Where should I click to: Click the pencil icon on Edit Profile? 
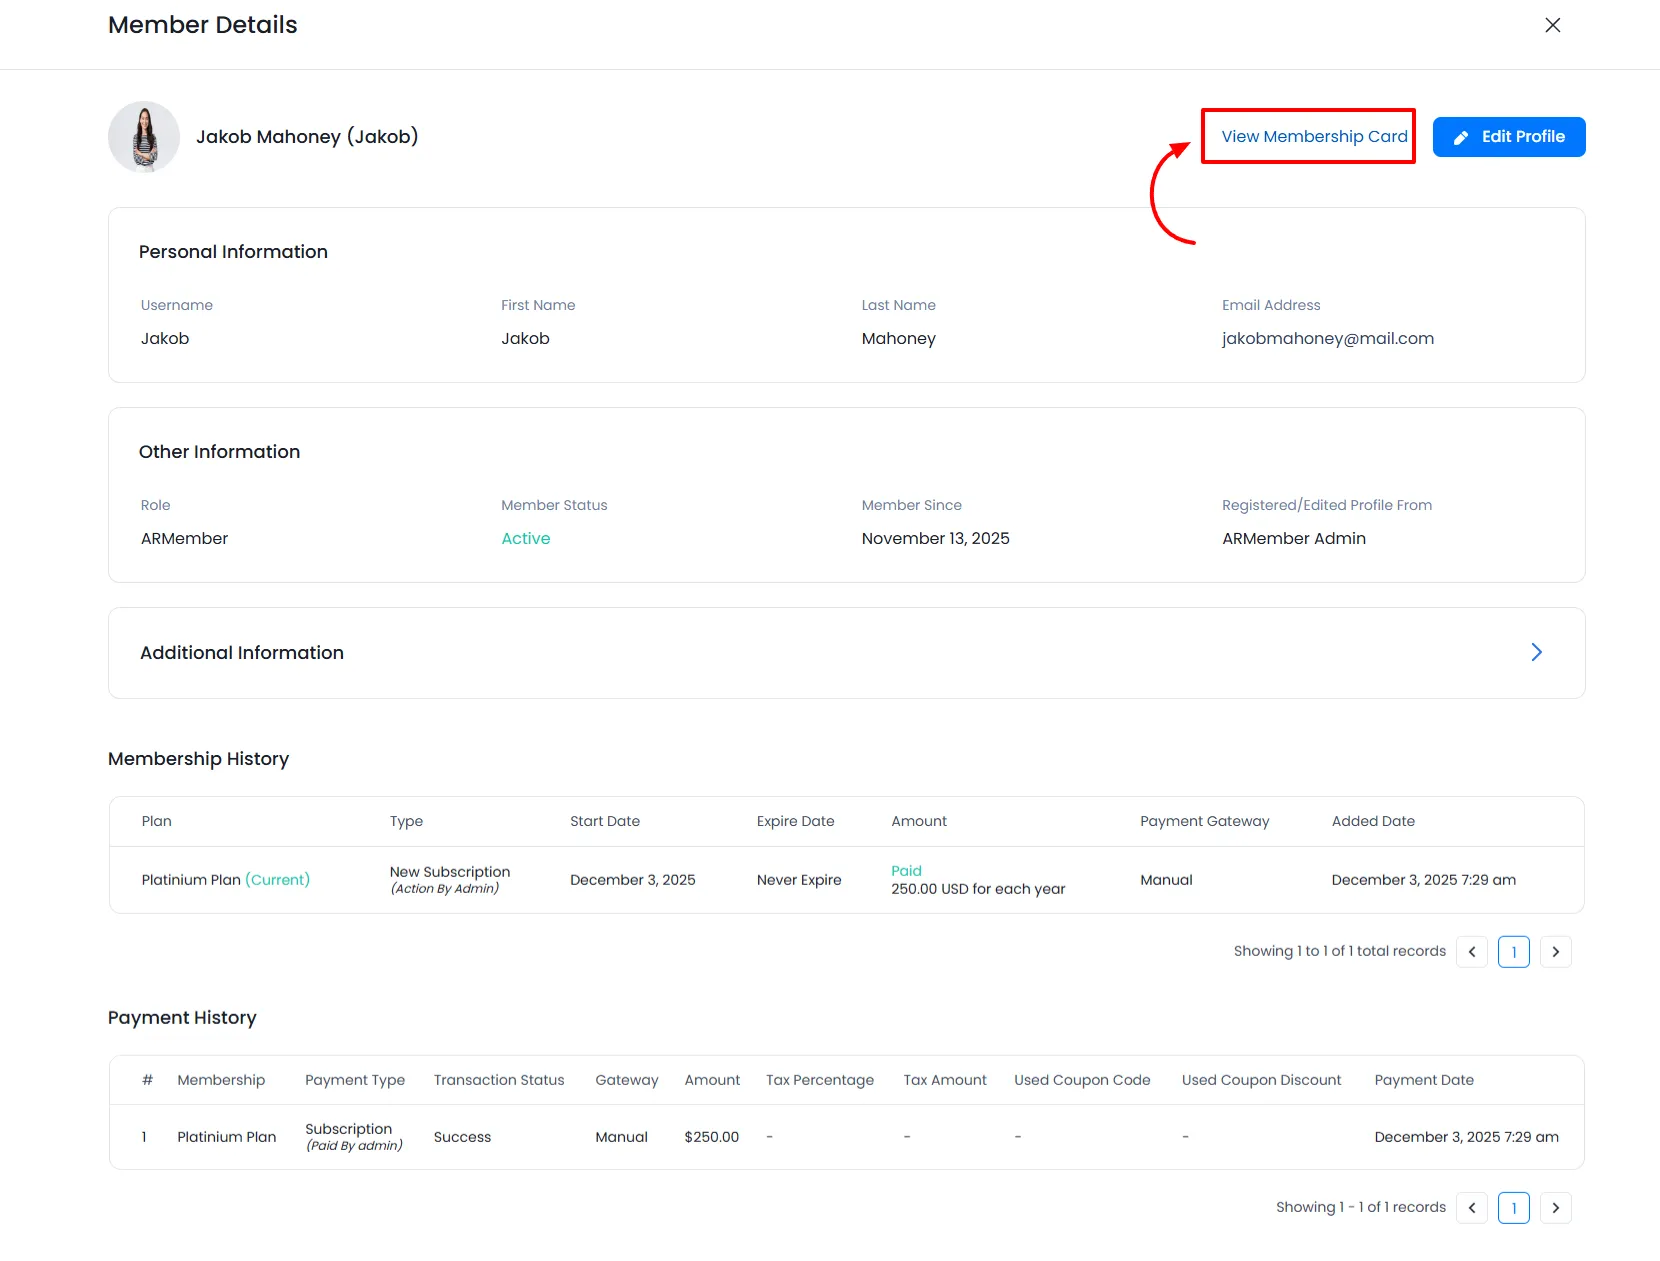click(1461, 138)
